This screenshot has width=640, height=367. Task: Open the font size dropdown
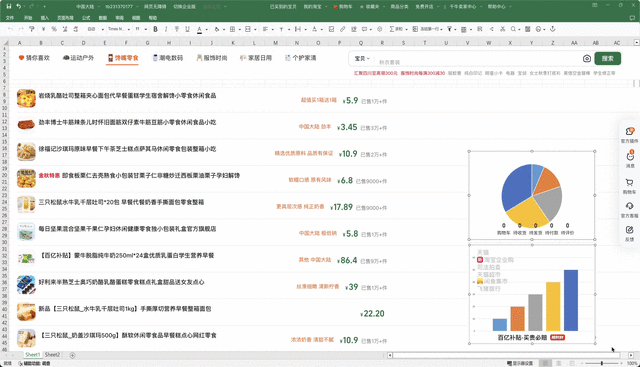[x=140, y=29]
